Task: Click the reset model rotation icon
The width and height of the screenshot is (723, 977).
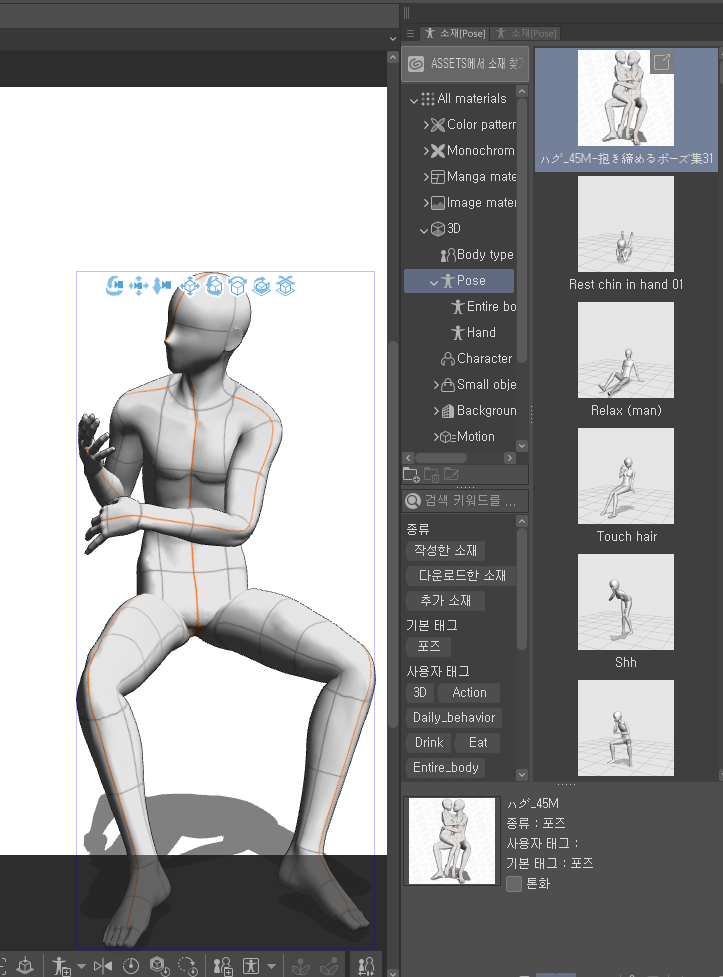Action: click(x=188, y=966)
